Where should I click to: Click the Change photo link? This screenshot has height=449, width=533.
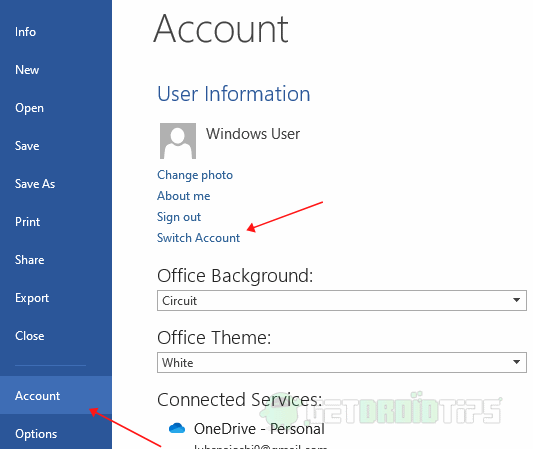tap(195, 175)
